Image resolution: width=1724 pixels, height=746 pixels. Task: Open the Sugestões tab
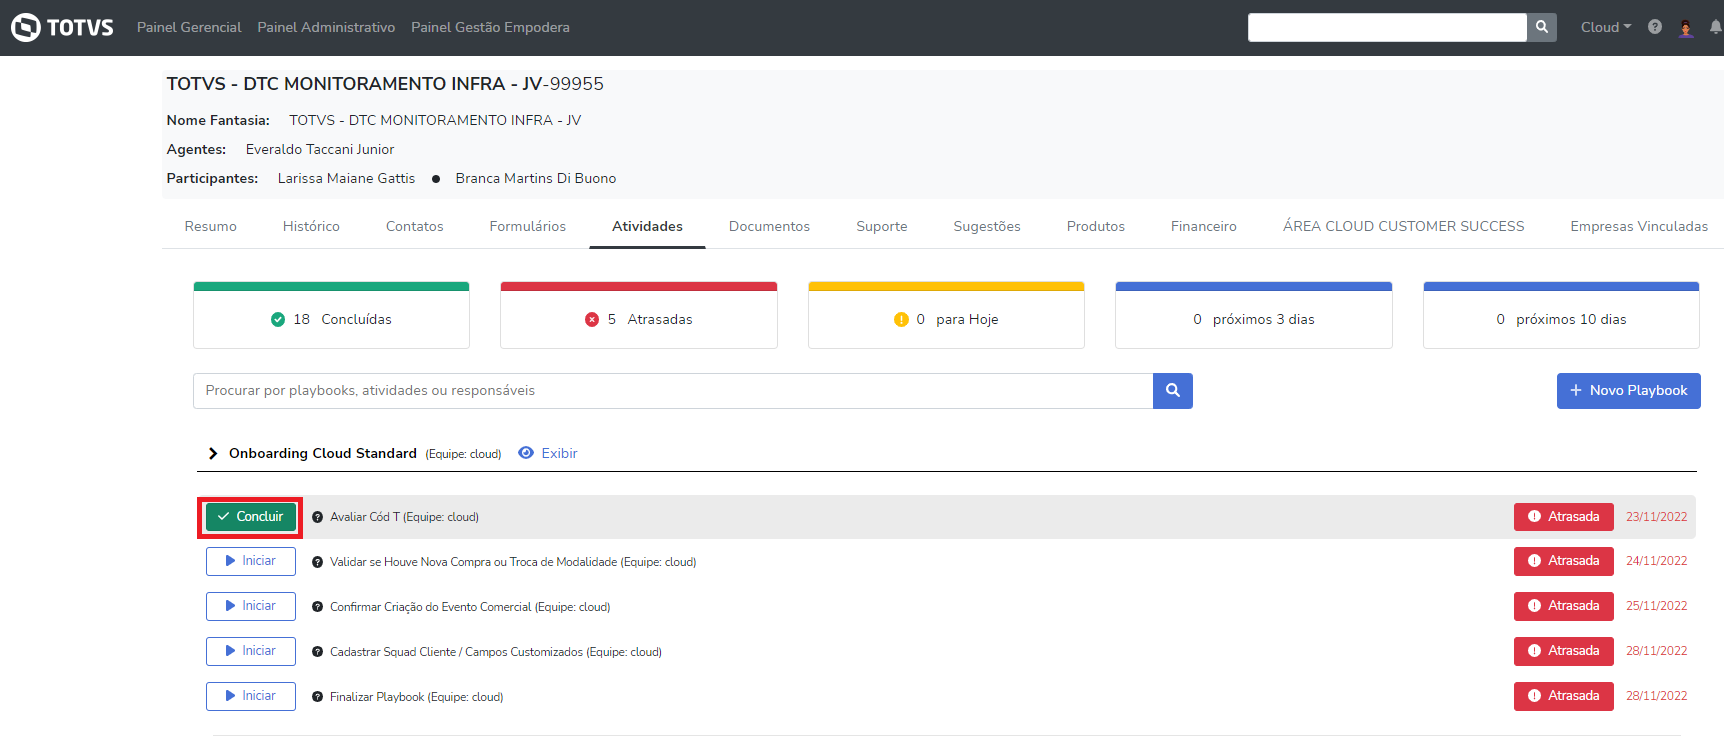click(987, 226)
